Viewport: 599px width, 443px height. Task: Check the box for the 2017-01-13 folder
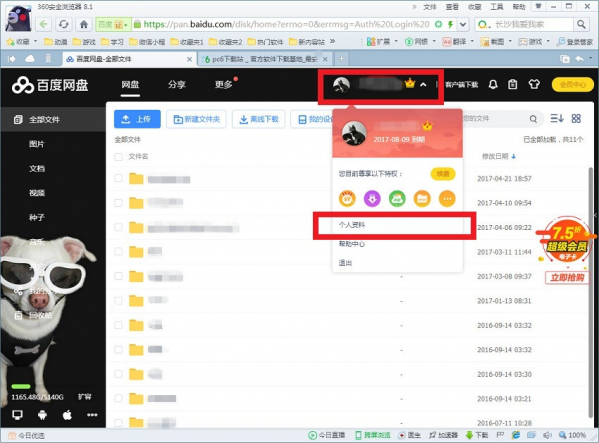[x=118, y=301]
